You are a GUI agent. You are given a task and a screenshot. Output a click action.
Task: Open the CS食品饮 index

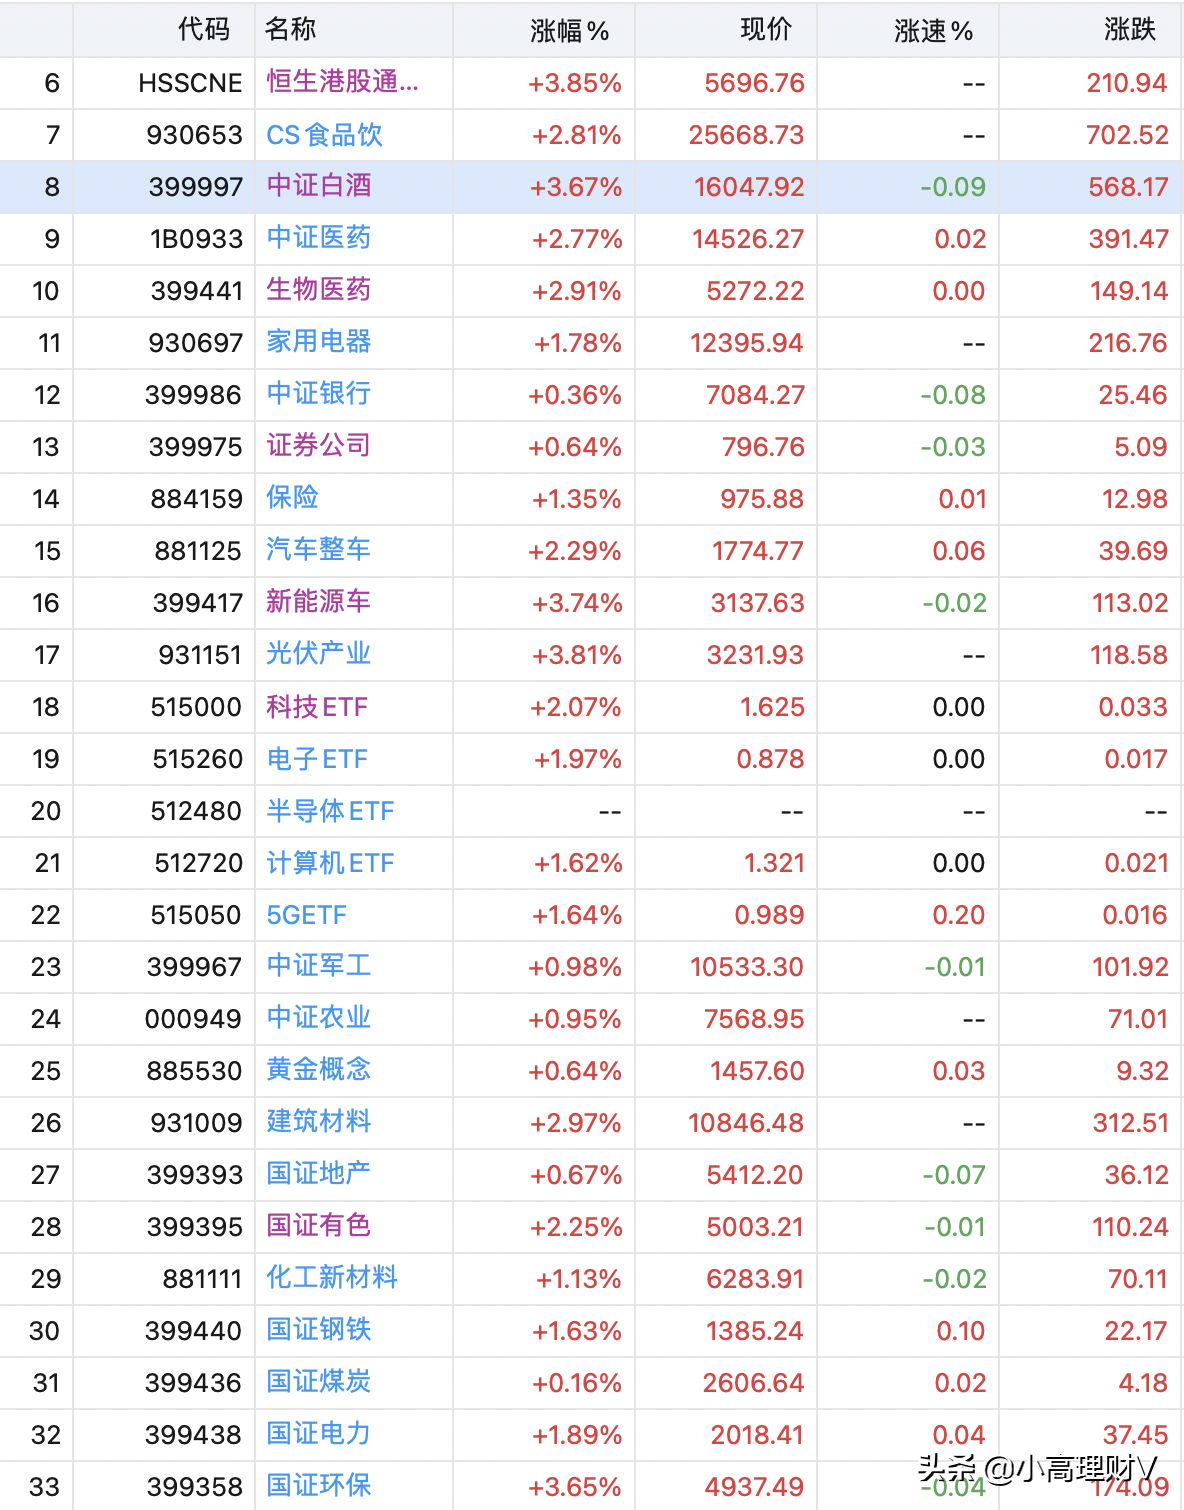tap(325, 134)
